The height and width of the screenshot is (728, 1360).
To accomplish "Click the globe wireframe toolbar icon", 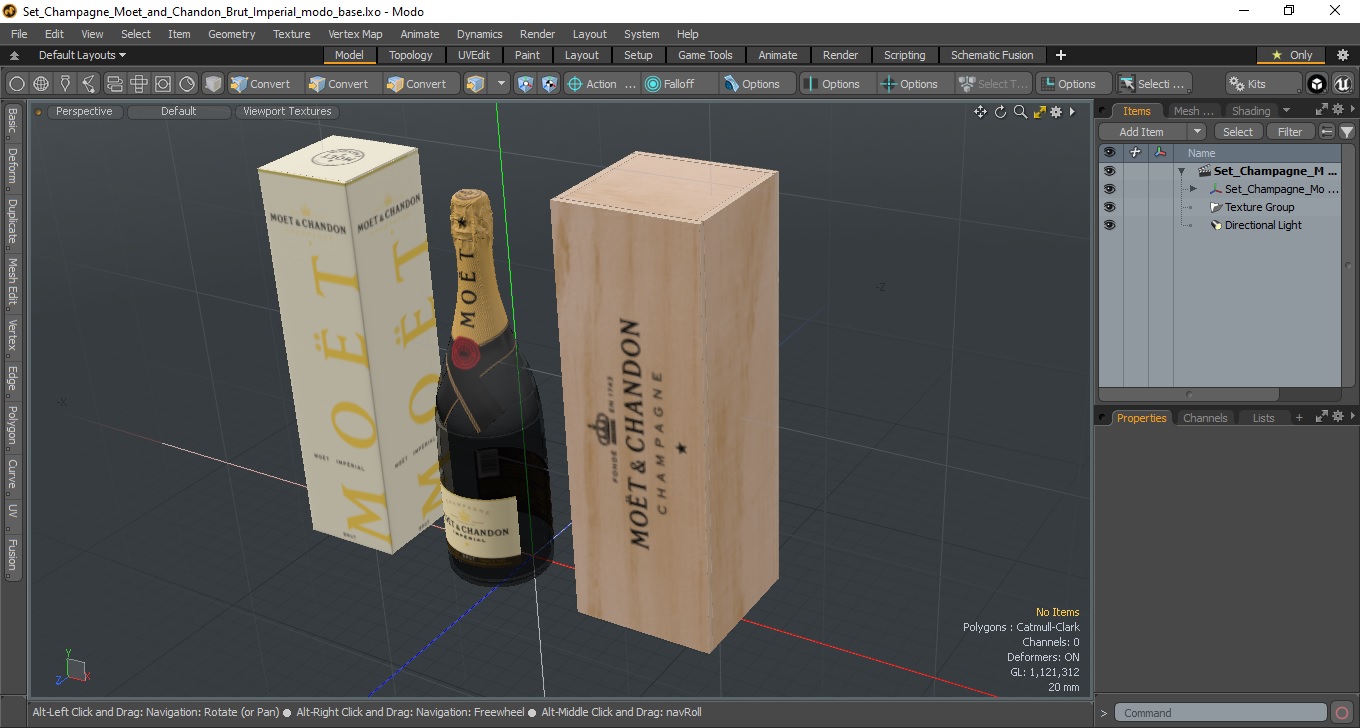I will (41, 84).
